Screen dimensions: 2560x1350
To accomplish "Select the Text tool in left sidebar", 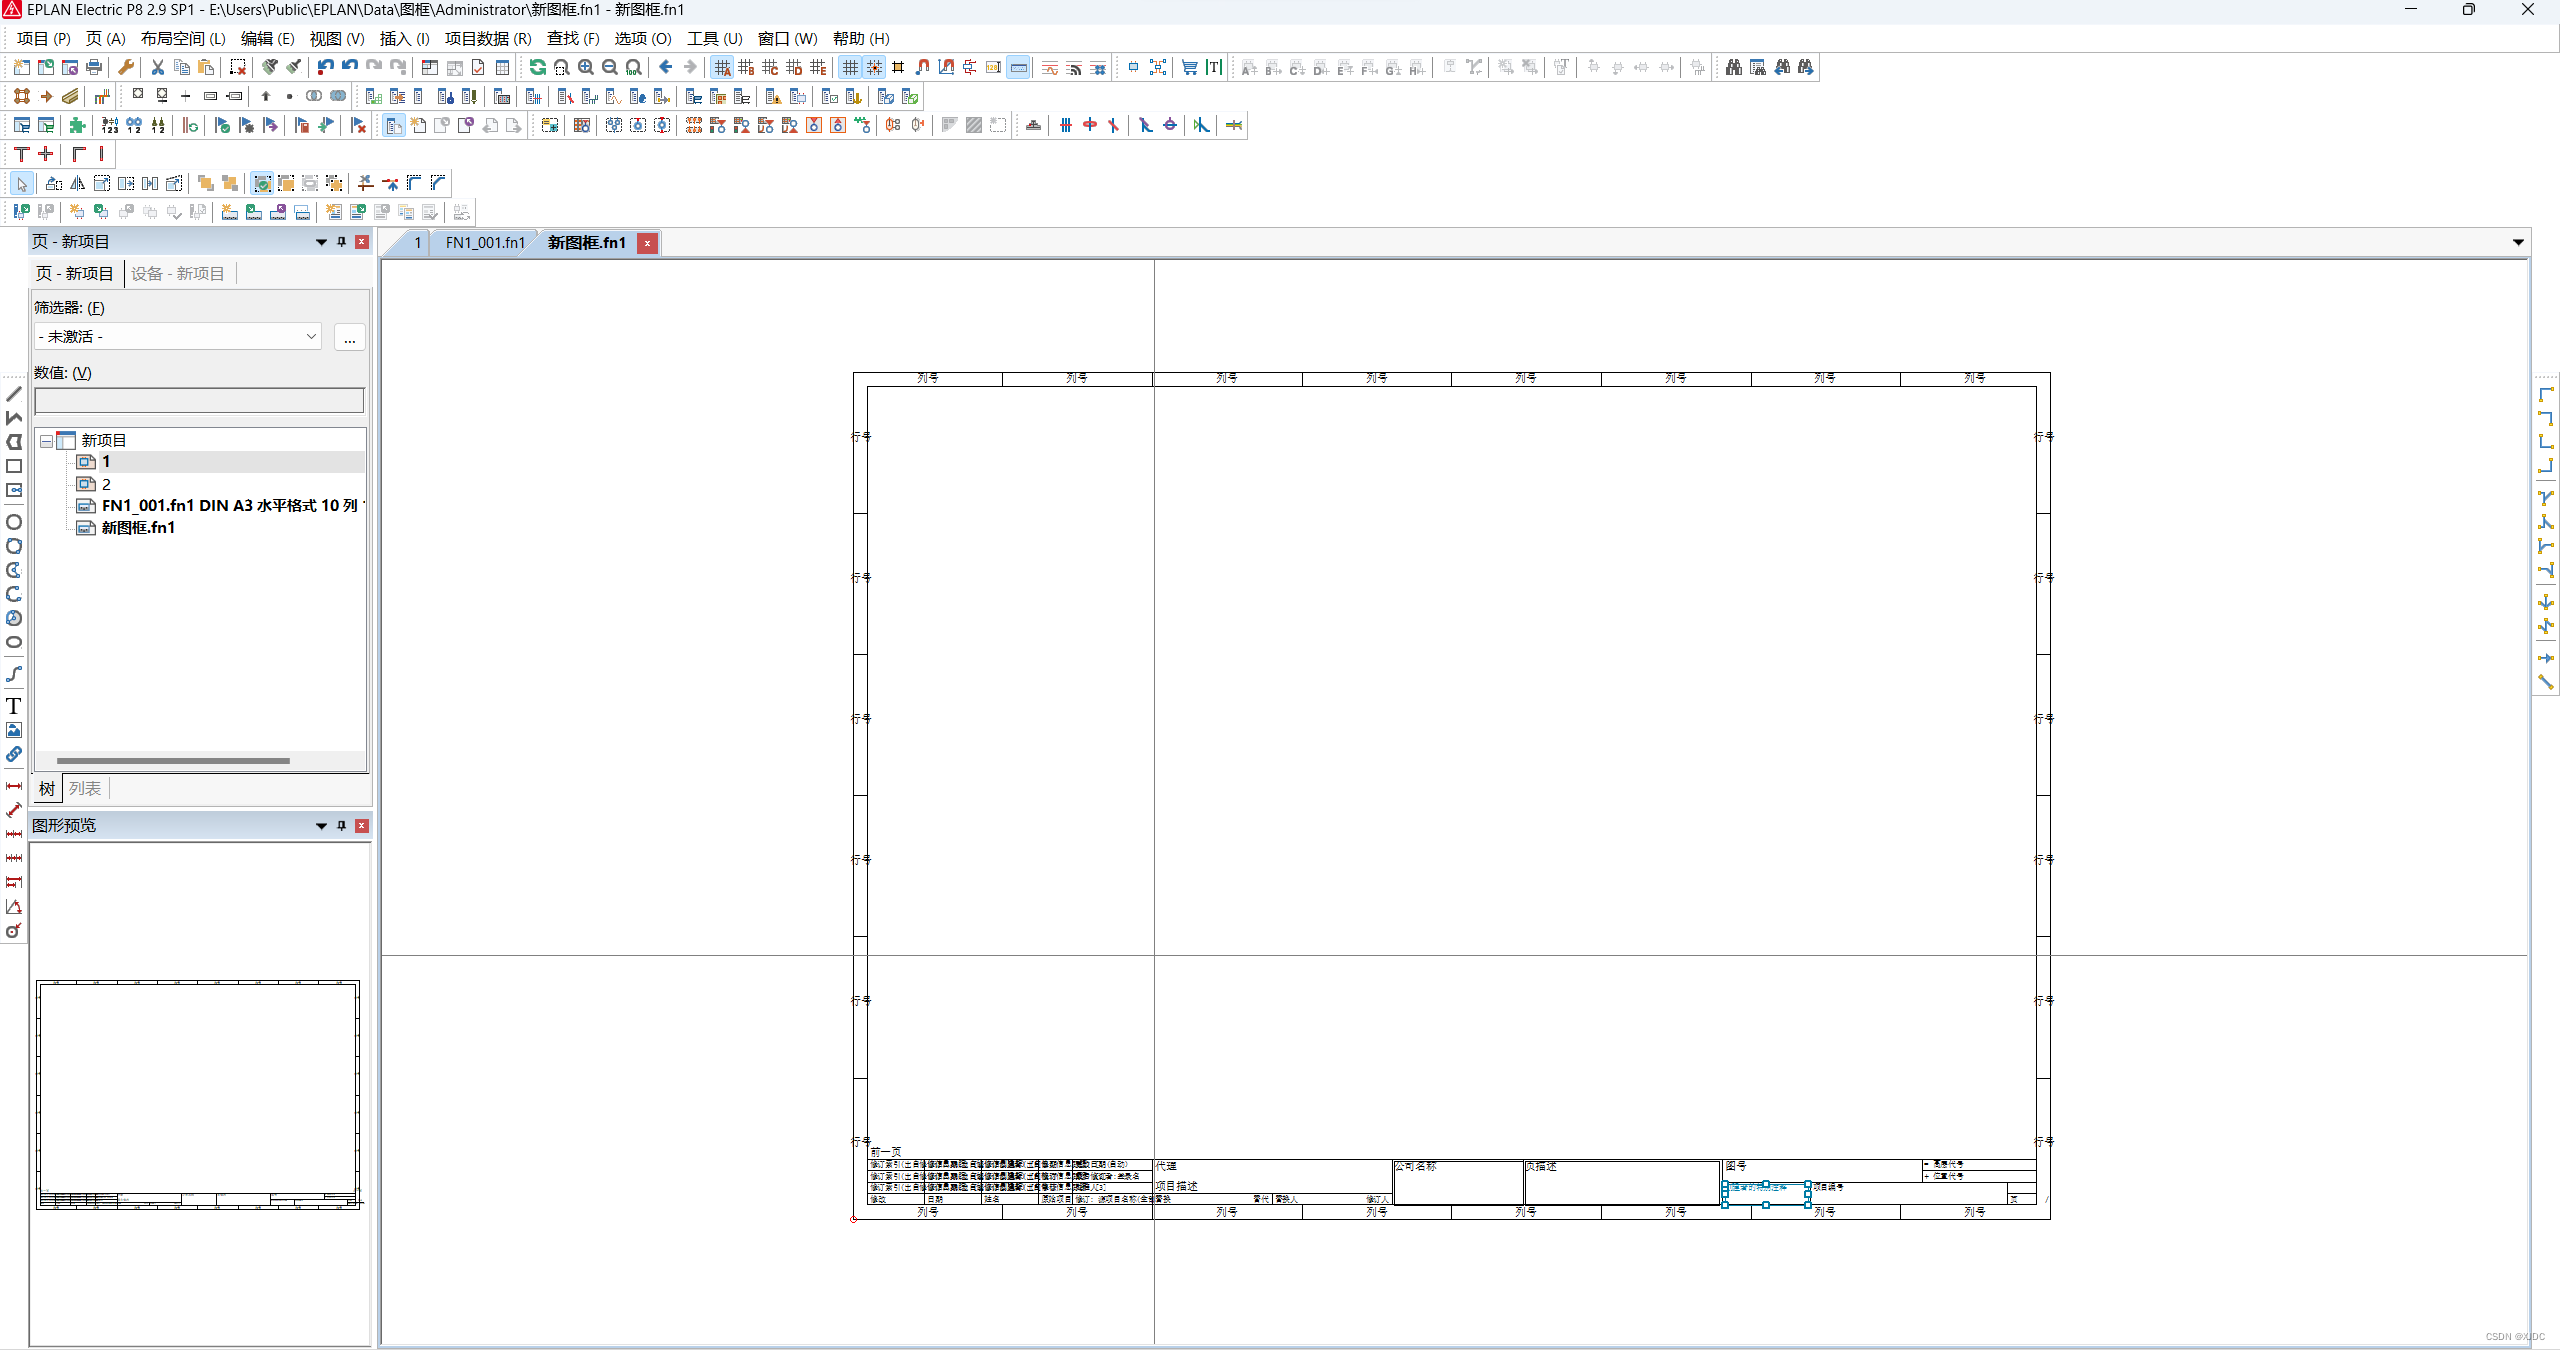I will point(14,706).
